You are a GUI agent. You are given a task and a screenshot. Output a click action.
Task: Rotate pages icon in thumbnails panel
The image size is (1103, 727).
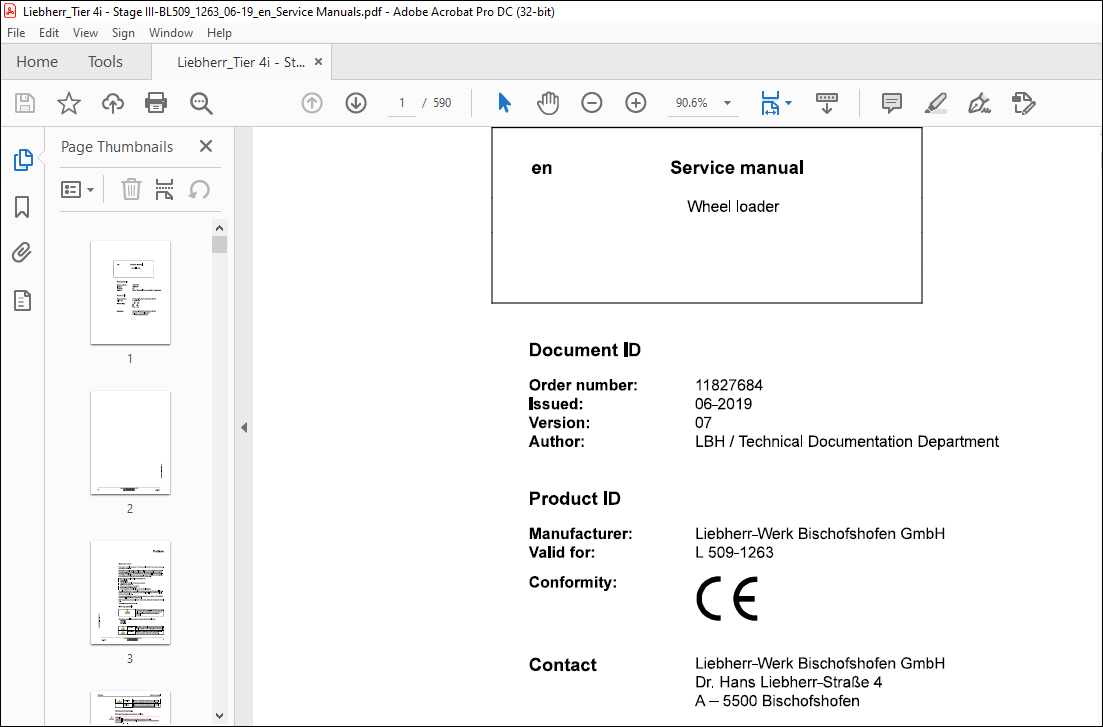coord(199,189)
